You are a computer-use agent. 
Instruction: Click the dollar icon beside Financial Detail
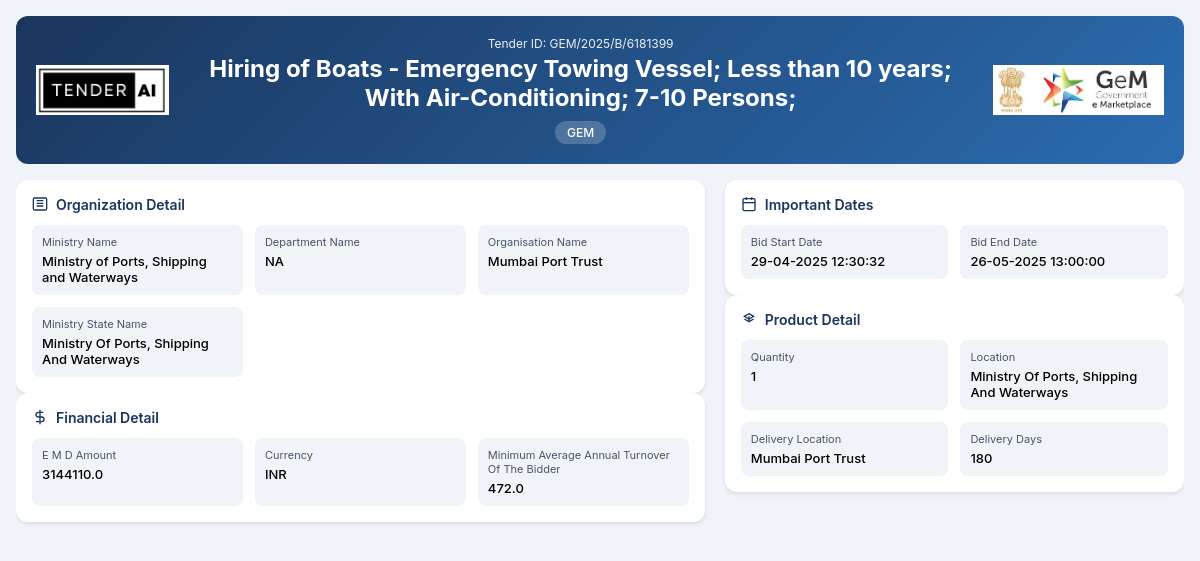coord(40,417)
